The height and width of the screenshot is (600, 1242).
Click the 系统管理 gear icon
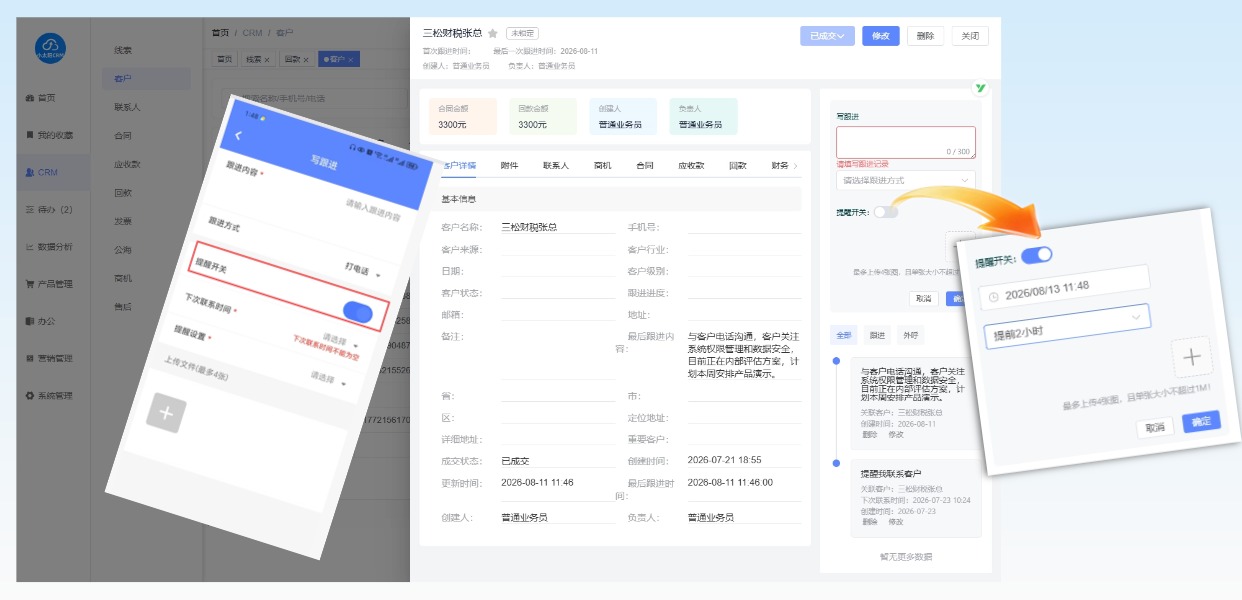click(30, 395)
